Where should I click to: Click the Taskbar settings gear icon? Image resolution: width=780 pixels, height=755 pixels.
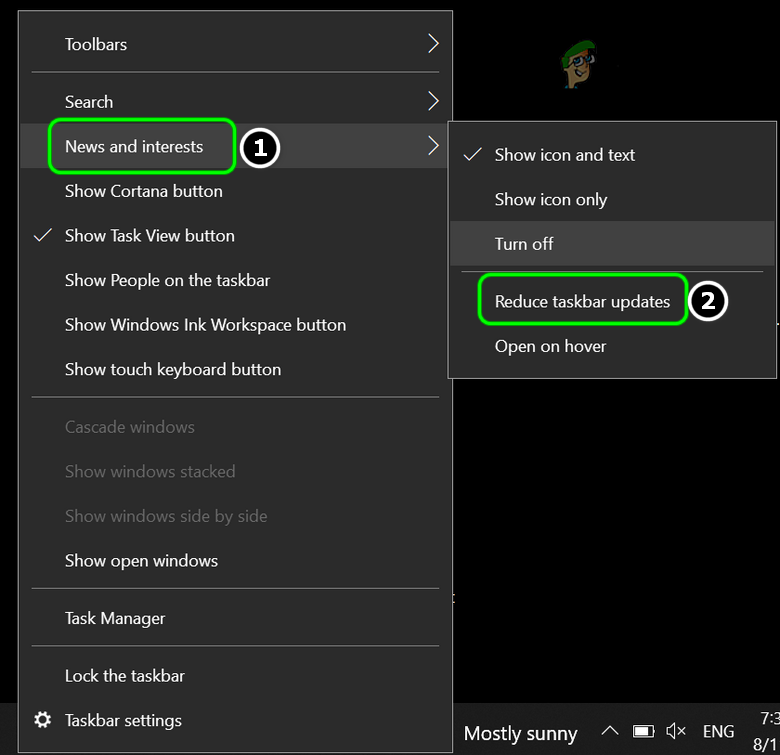pos(43,720)
